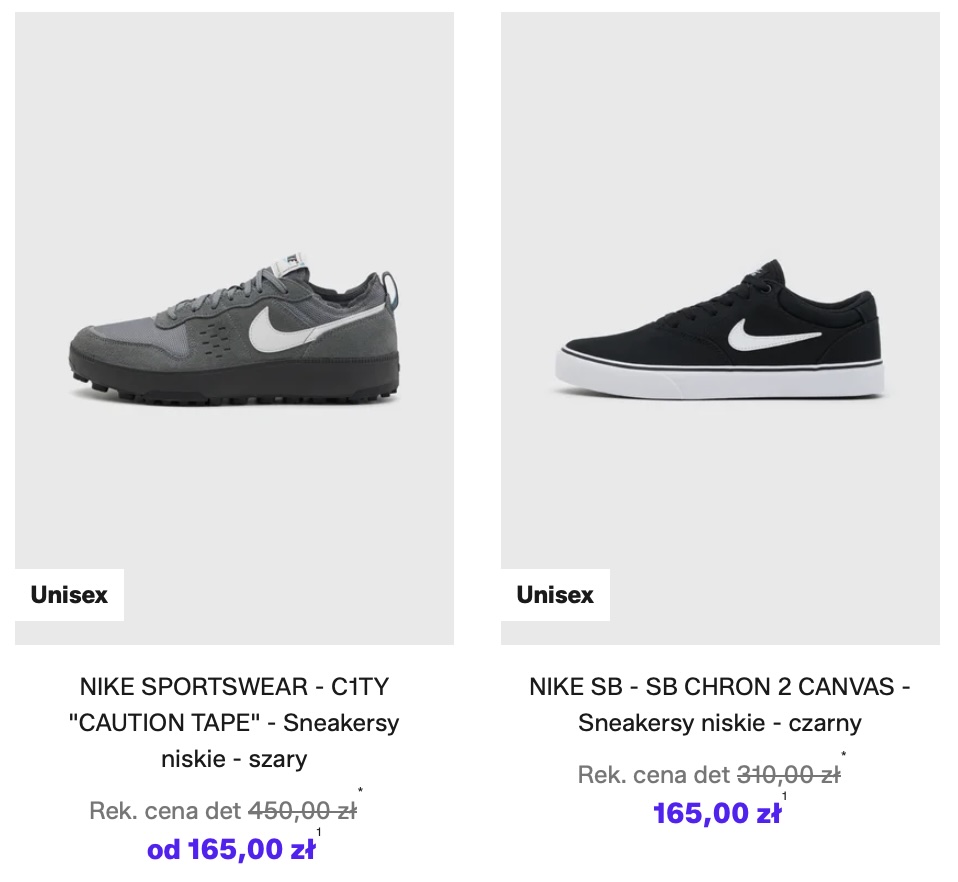Click the black sneaker's 165,00 zł price
Viewport: 958px width, 882px height.
tap(717, 814)
